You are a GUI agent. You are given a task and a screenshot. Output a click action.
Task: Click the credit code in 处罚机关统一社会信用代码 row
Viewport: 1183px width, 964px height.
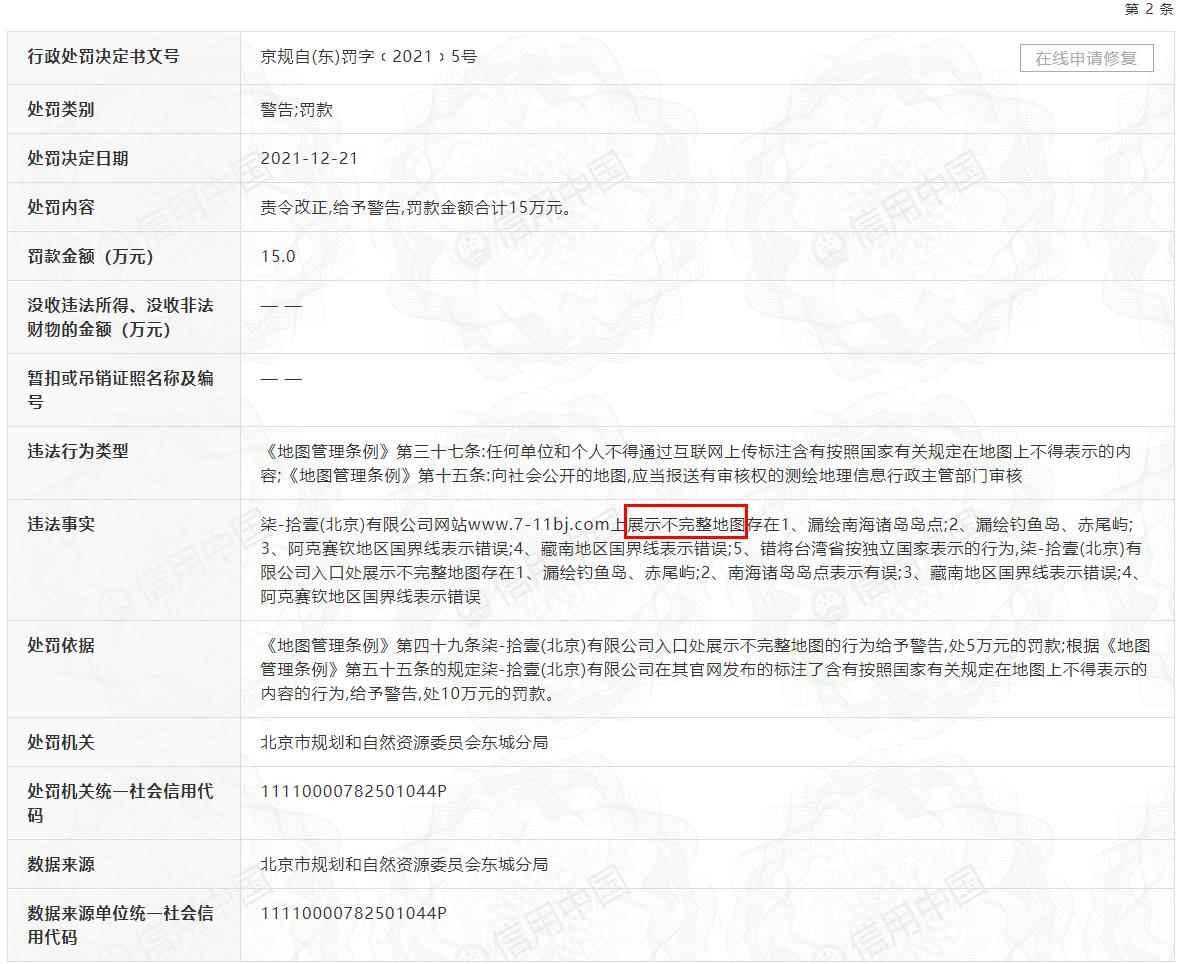click(353, 792)
